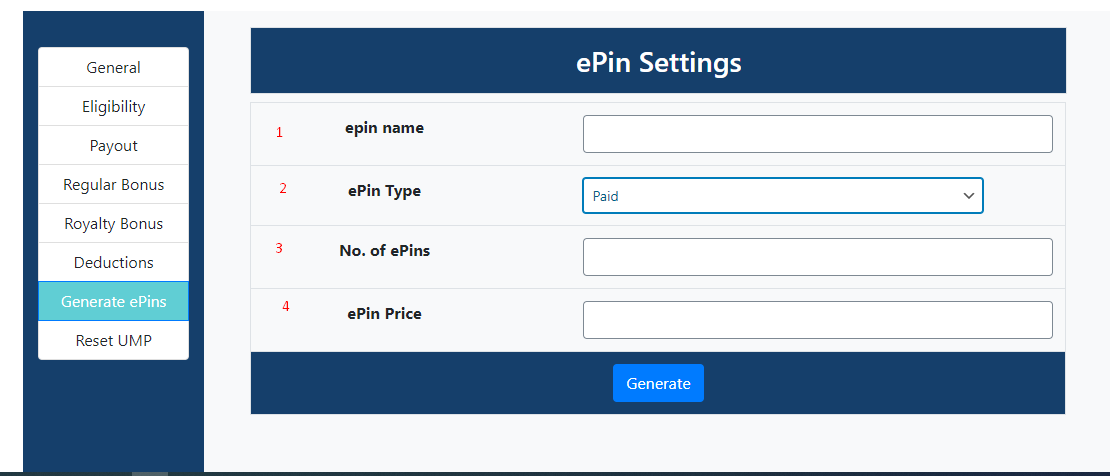Open the General settings tab
This screenshot has width=1110, height=476.
tap(113, 68)
